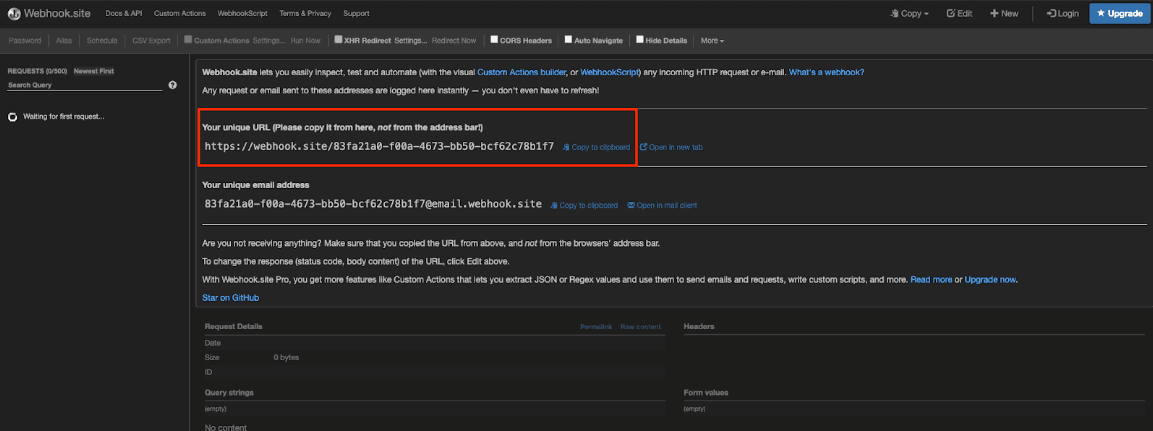
Task: Click the search help question mark icon
Action: 173,85
